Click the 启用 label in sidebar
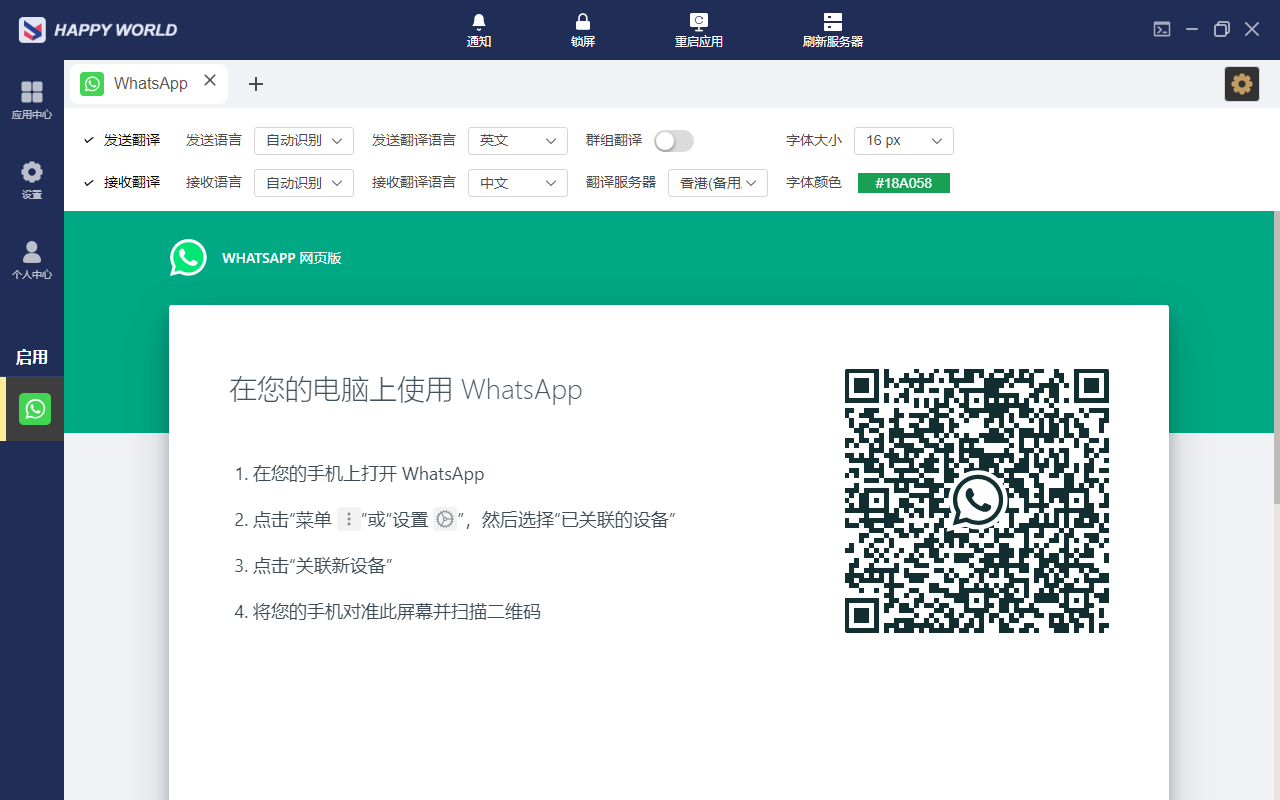This screenshot has width=1280, height=800. point(32,357)
